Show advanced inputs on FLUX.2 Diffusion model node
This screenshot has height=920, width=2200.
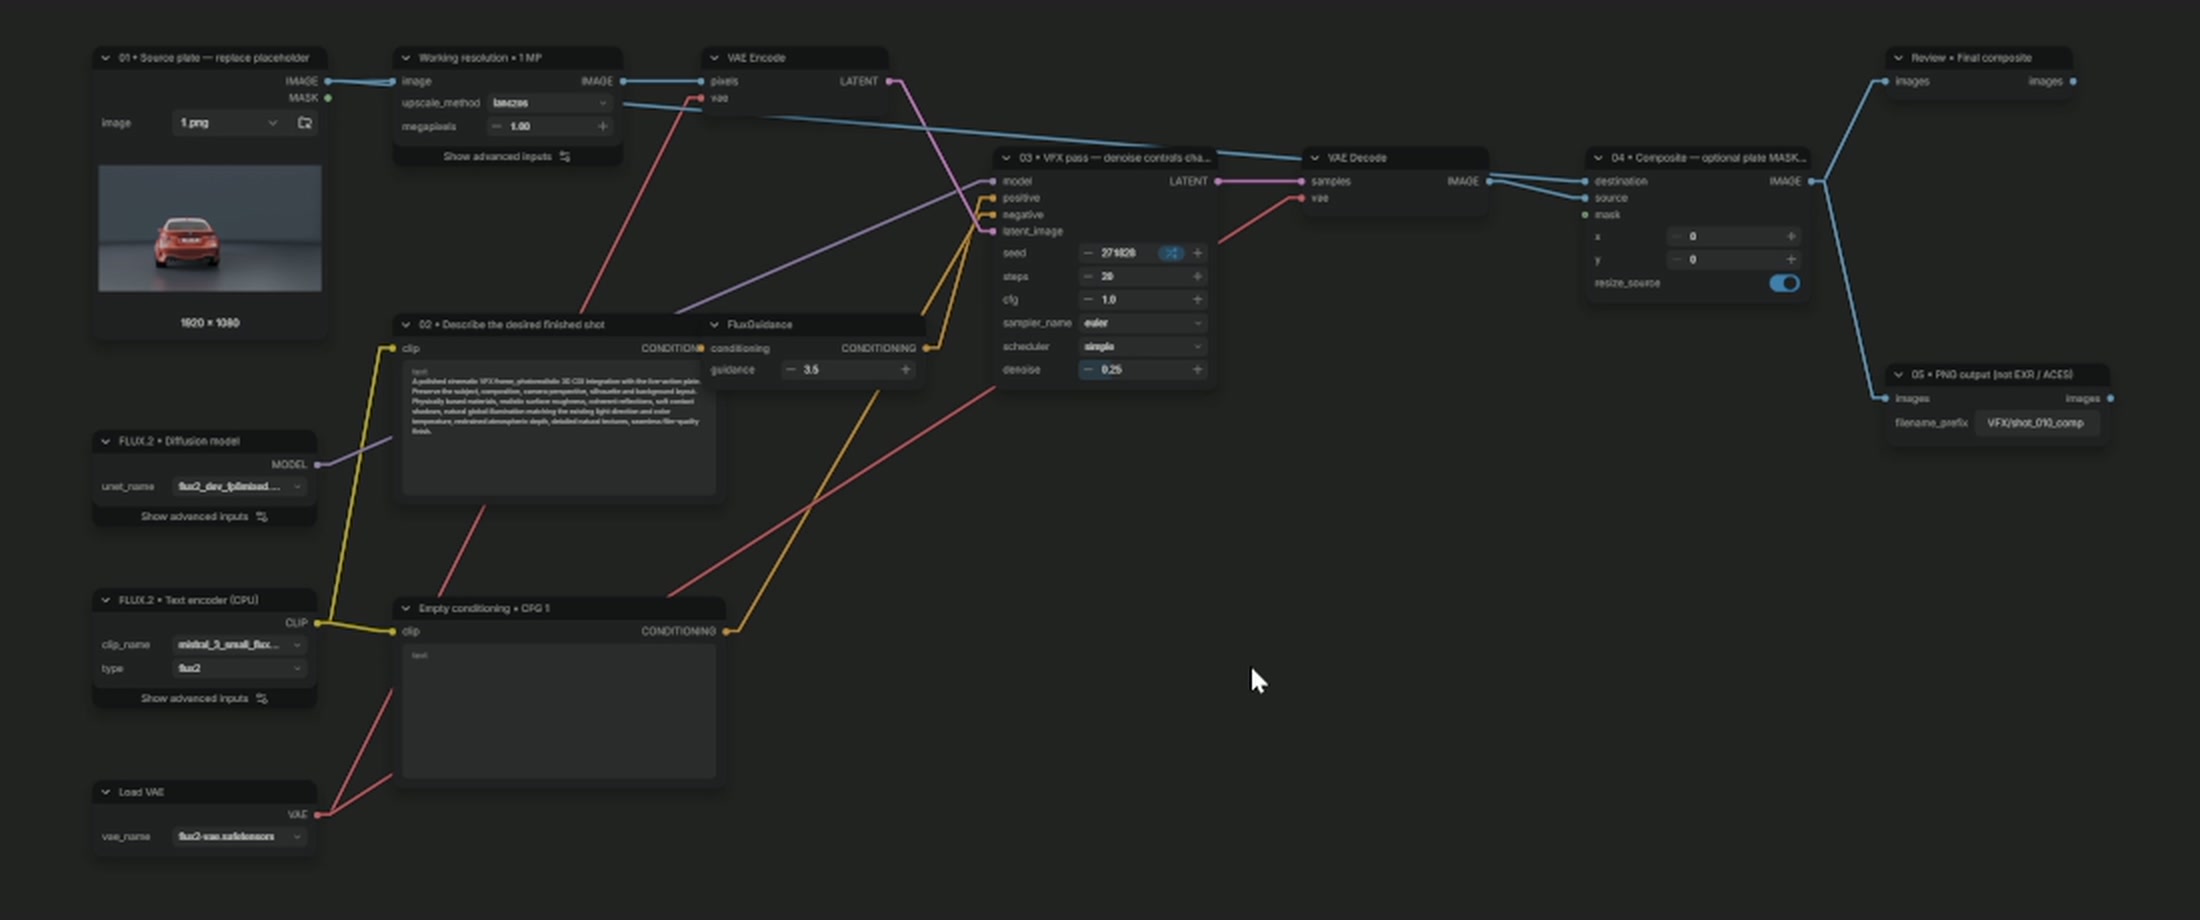pyautogui.click(x=204, y=516)
